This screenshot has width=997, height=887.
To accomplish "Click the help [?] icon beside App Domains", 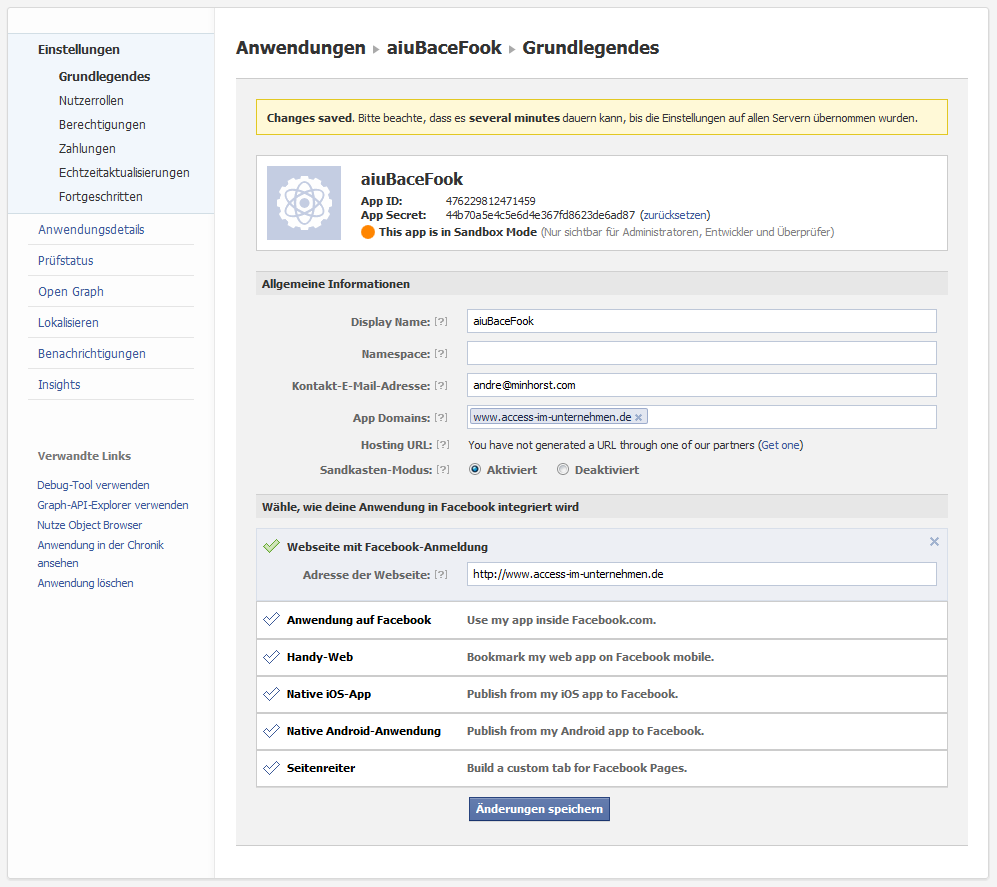I will coord(441,417).
